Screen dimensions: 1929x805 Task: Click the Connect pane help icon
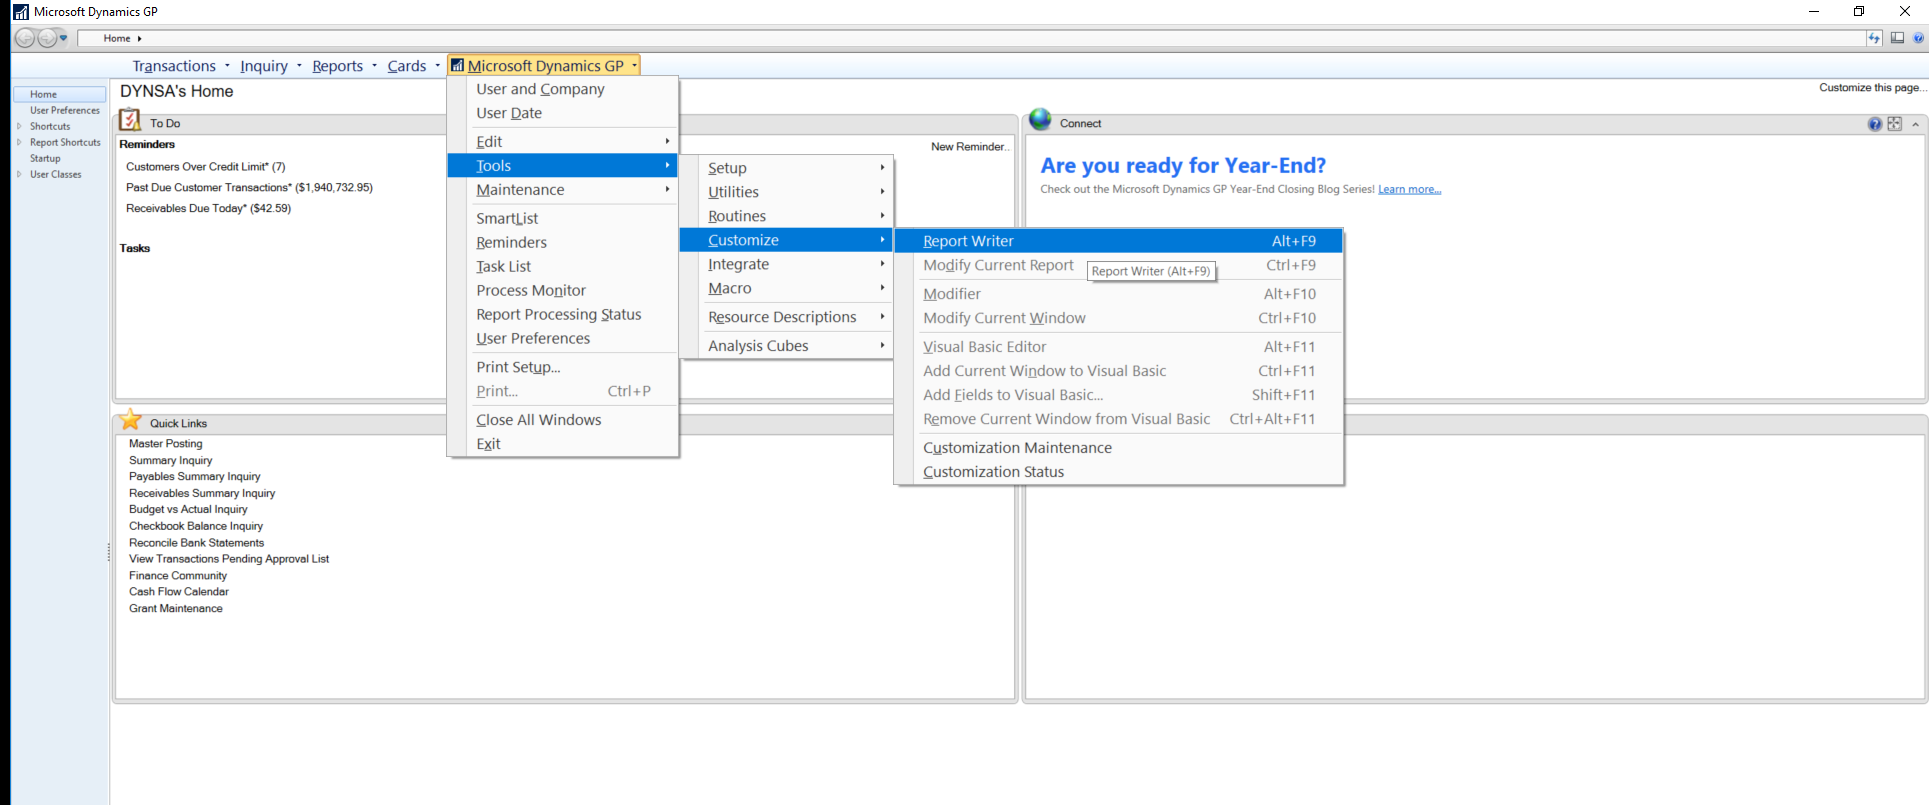(1874, 124)
